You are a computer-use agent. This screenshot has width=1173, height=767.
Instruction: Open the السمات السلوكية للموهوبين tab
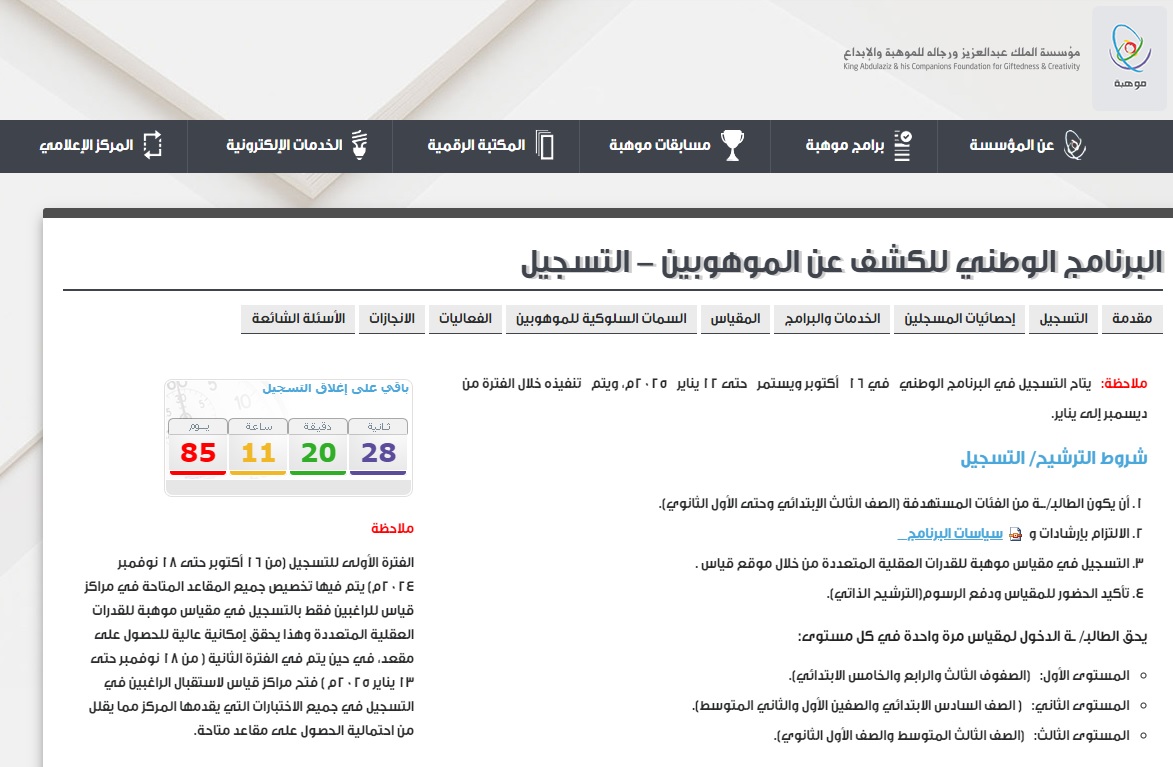click(x=601, y=319)
